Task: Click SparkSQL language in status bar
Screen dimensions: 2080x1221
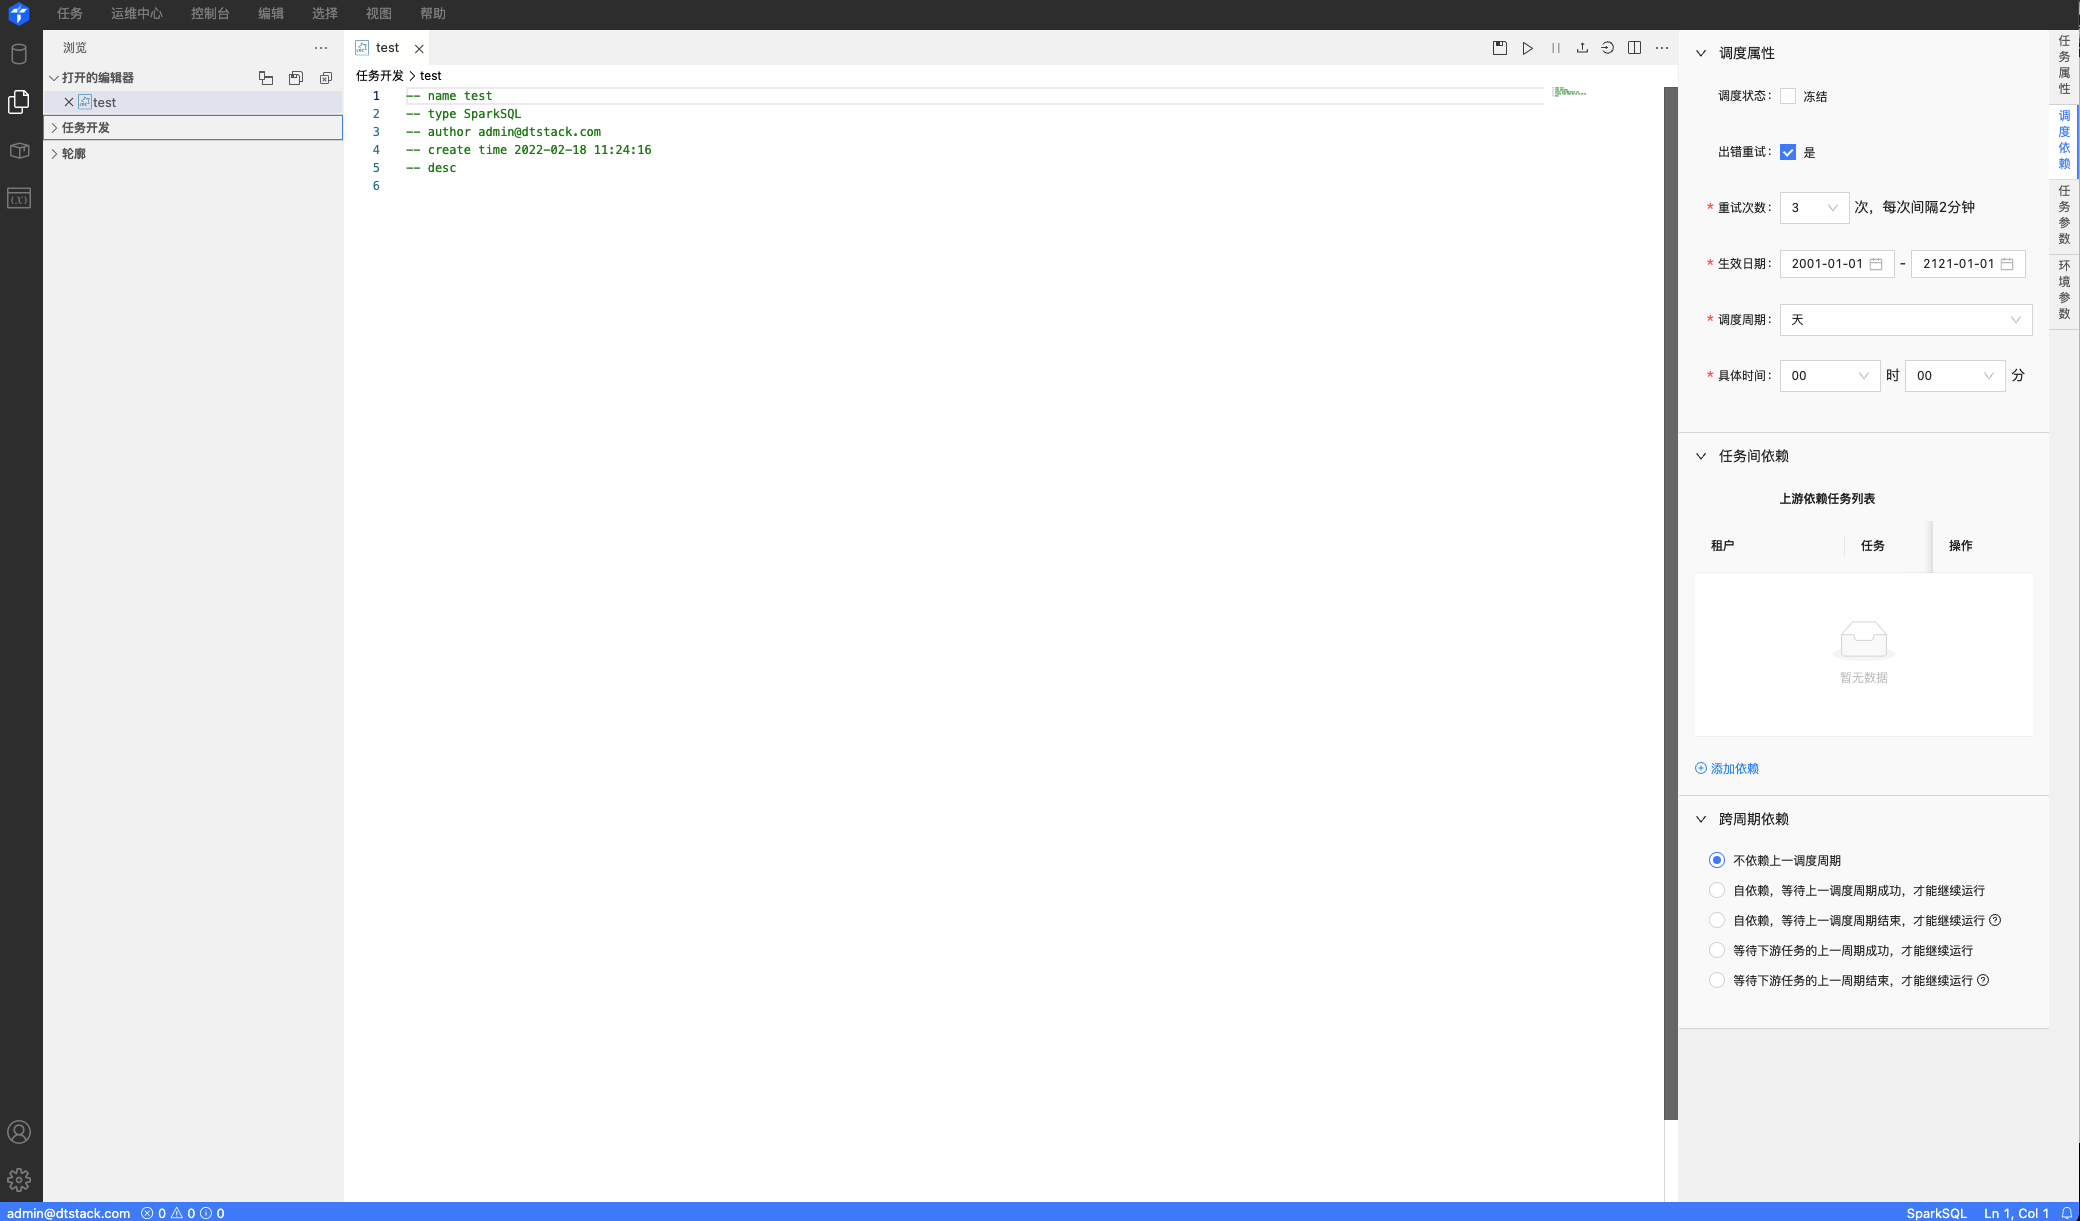Action: pyautogui.click(x=1936, y=1213)
